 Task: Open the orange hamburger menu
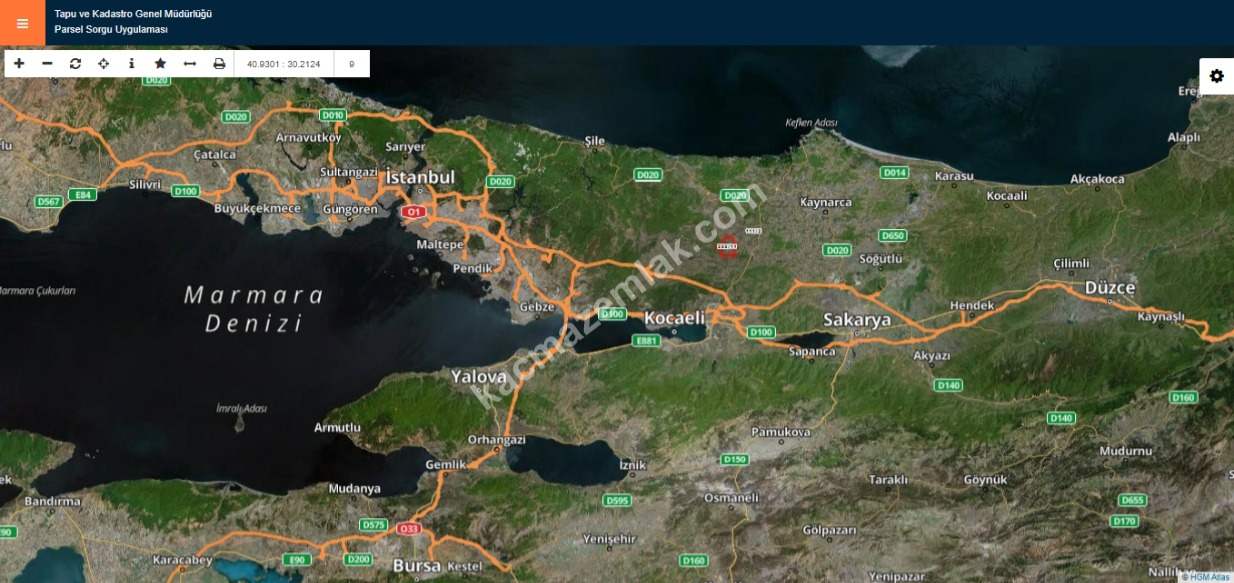(22, 23)
